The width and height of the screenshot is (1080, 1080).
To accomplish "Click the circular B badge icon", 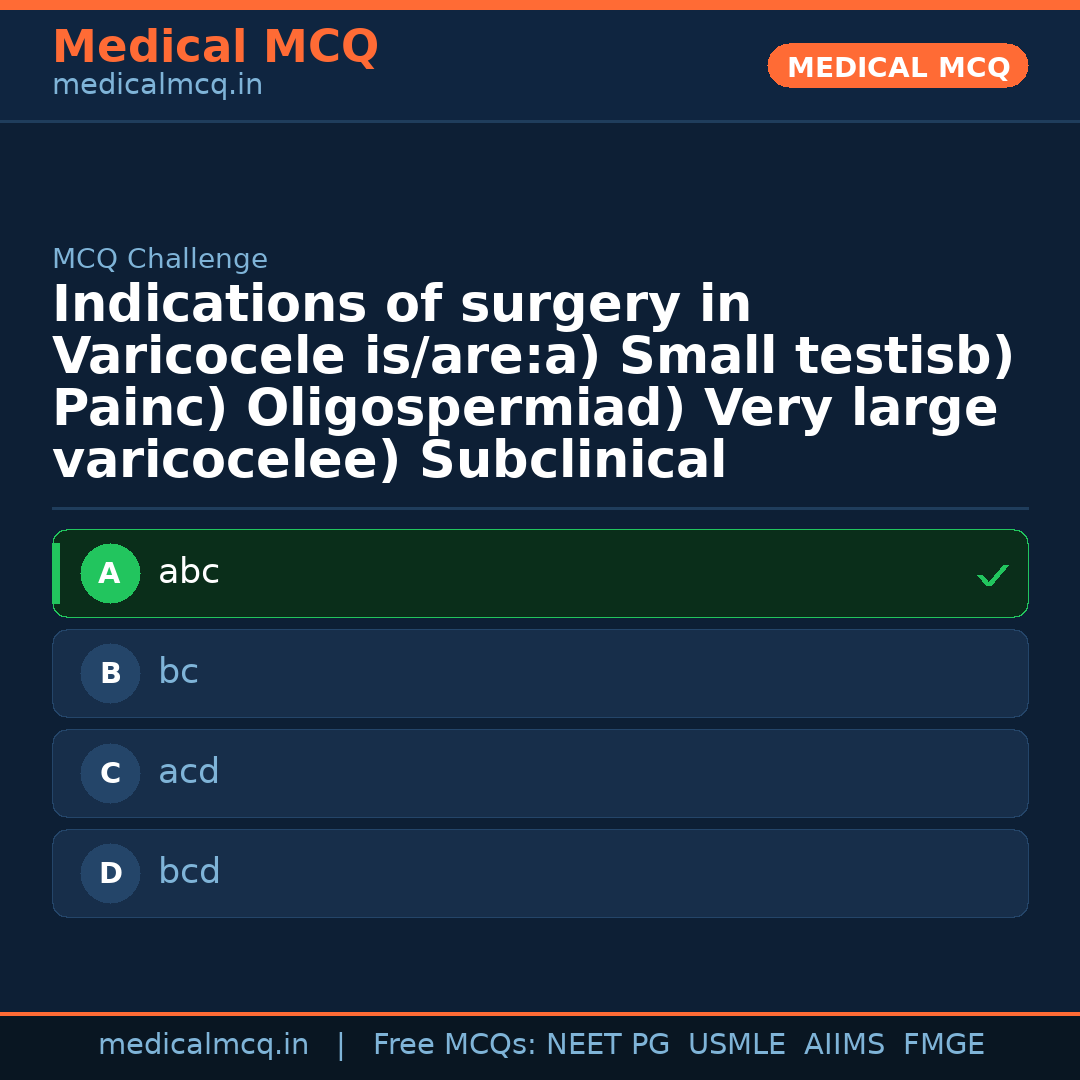I will point(110,673).
